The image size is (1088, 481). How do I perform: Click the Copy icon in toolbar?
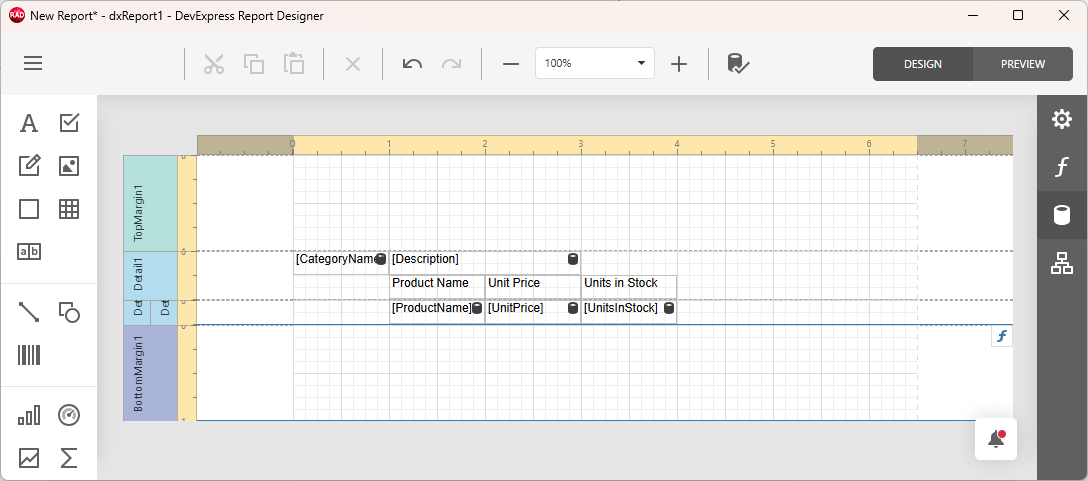point(254,64)
